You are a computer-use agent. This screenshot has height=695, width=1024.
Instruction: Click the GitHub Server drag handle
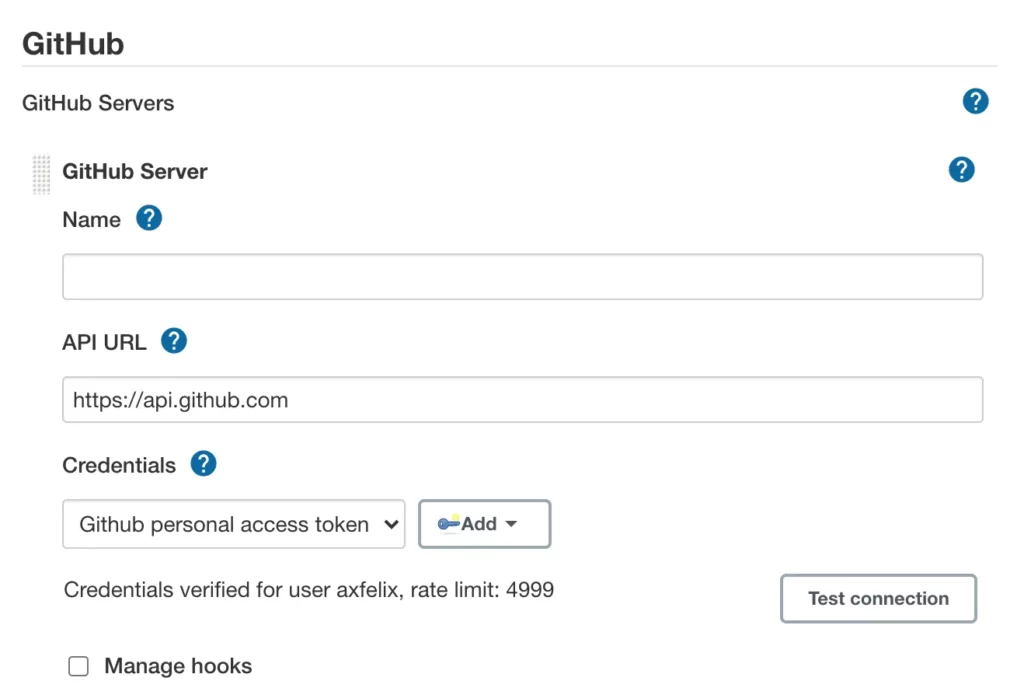click(41, 174)
